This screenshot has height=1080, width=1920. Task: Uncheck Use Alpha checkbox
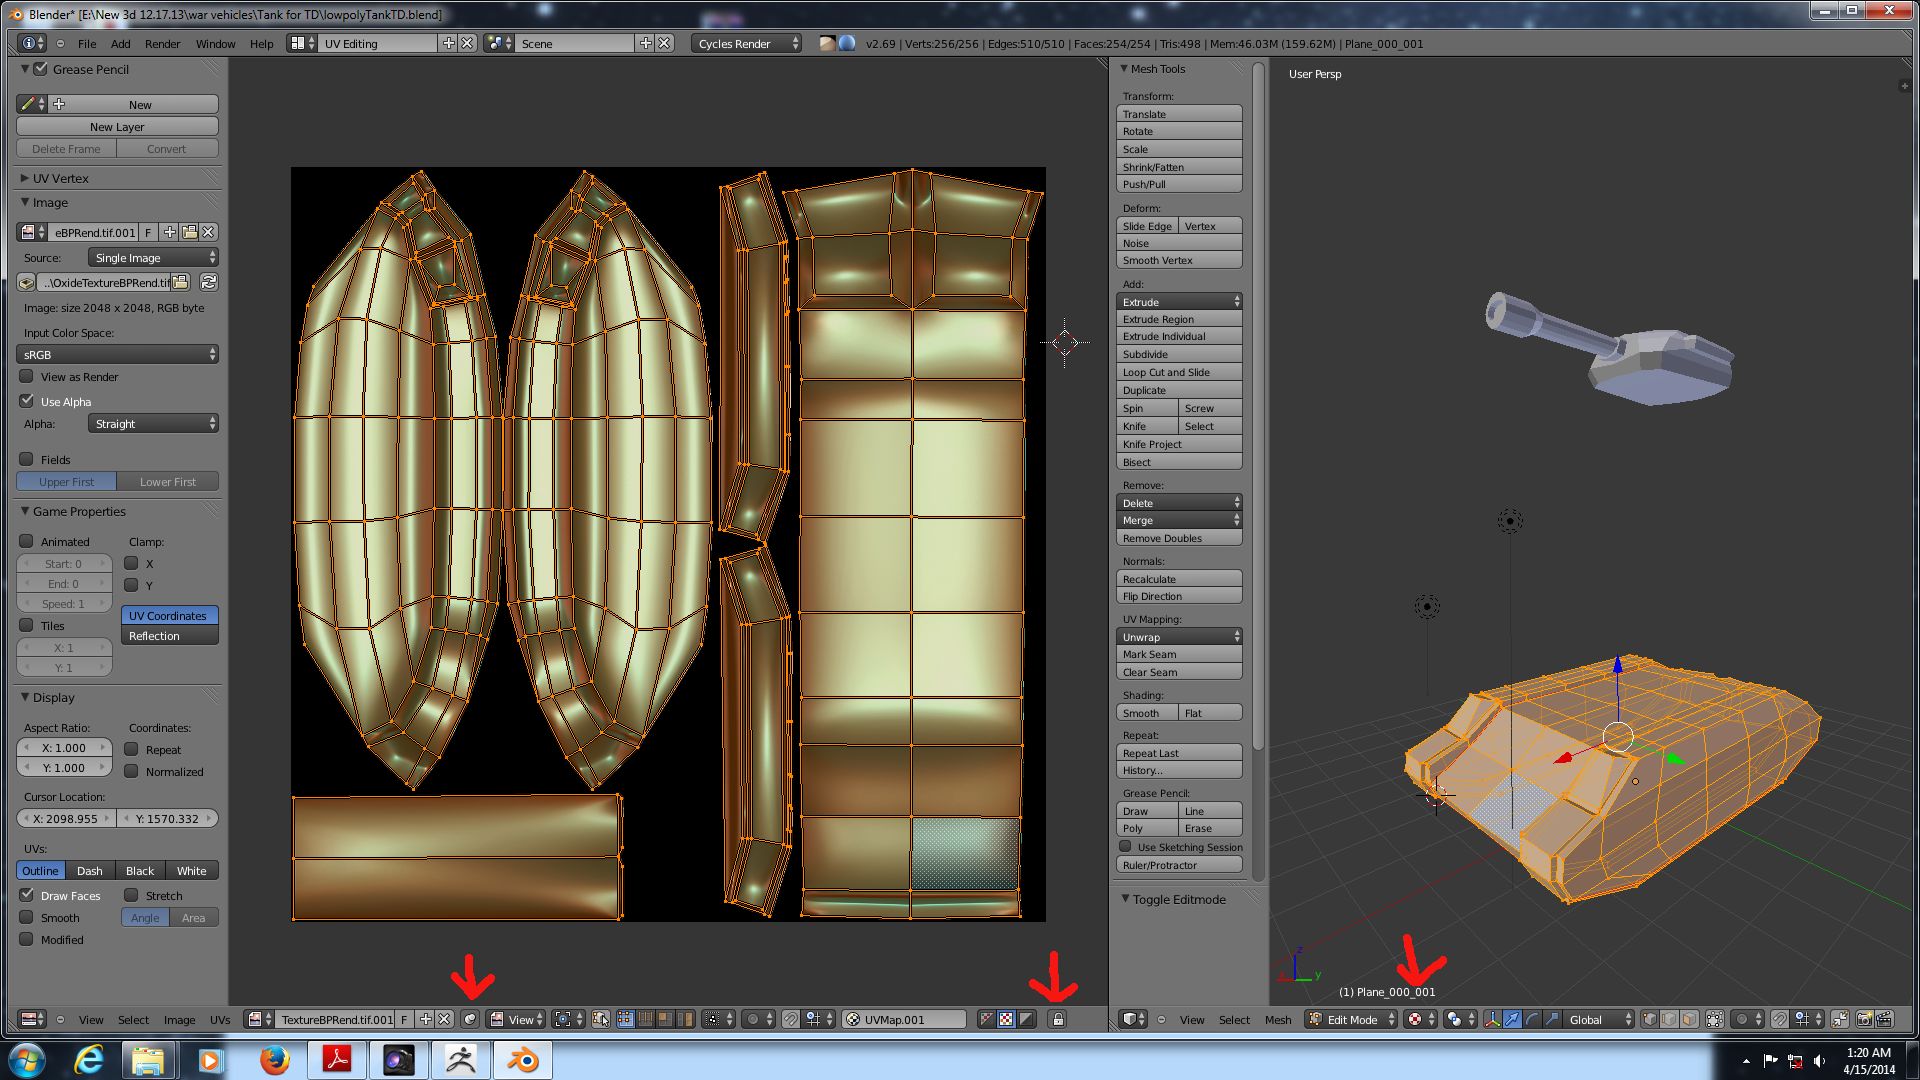(x=27, y=401)
